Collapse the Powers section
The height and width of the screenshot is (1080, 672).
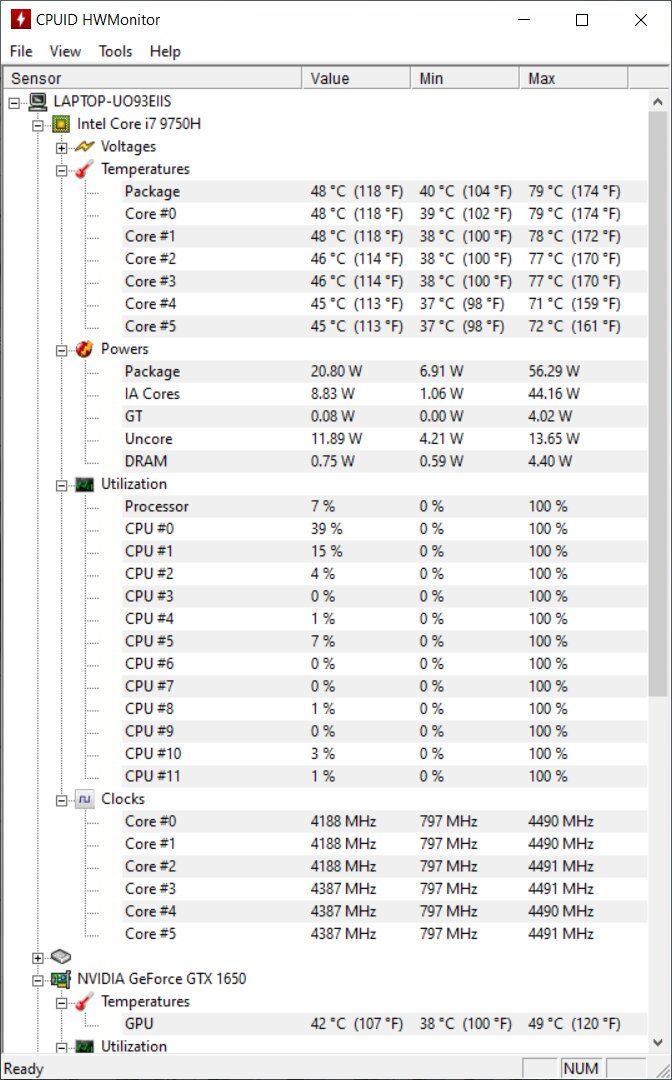(62, 350)
